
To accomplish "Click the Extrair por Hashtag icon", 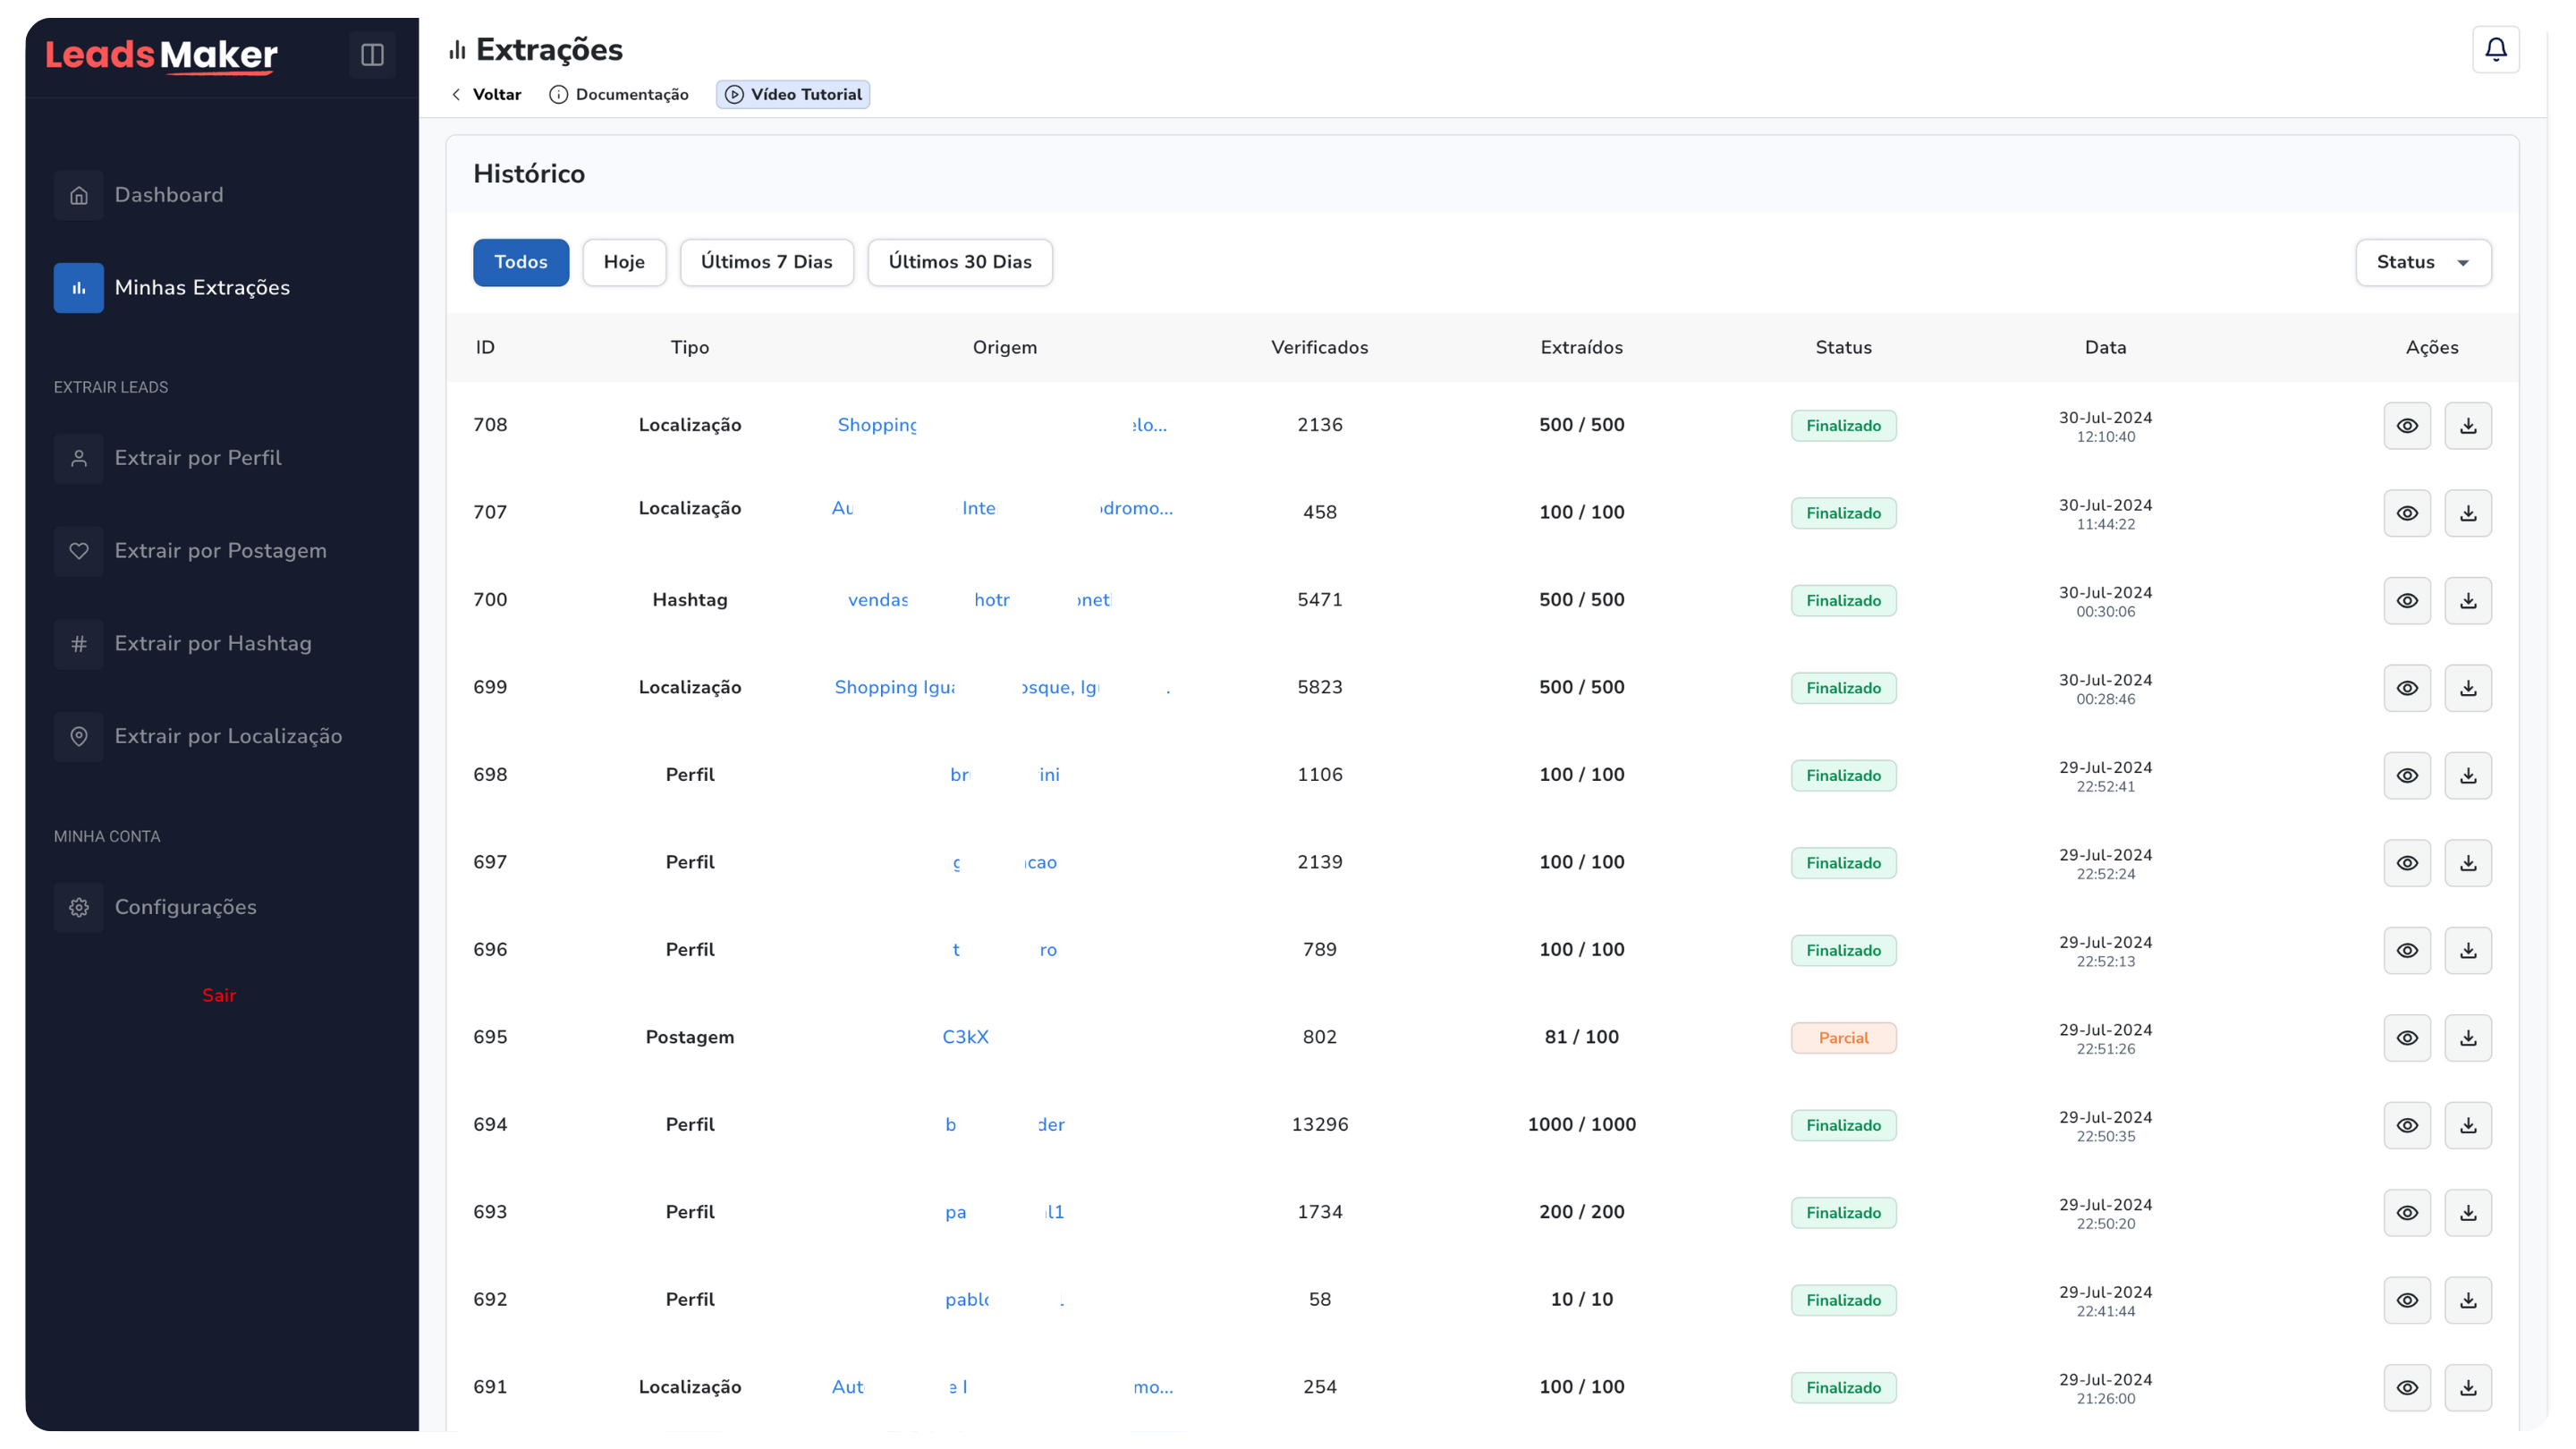I will tap(79, 644).
